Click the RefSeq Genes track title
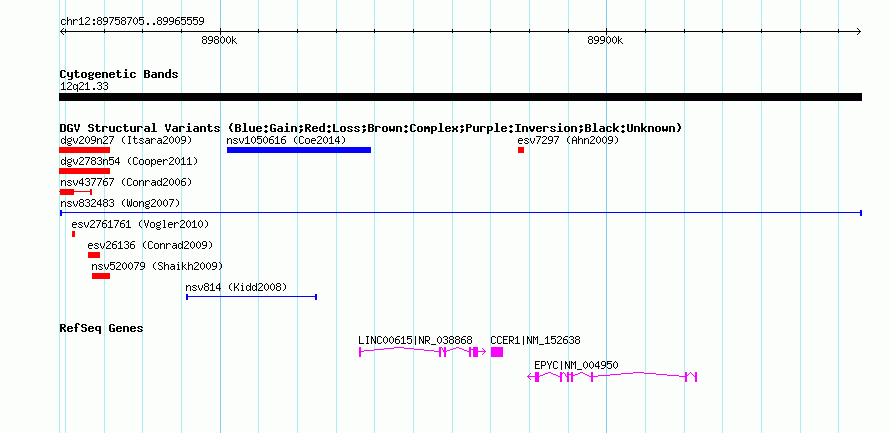The width and height of the screenshot is (890, 433). (101, 329)
